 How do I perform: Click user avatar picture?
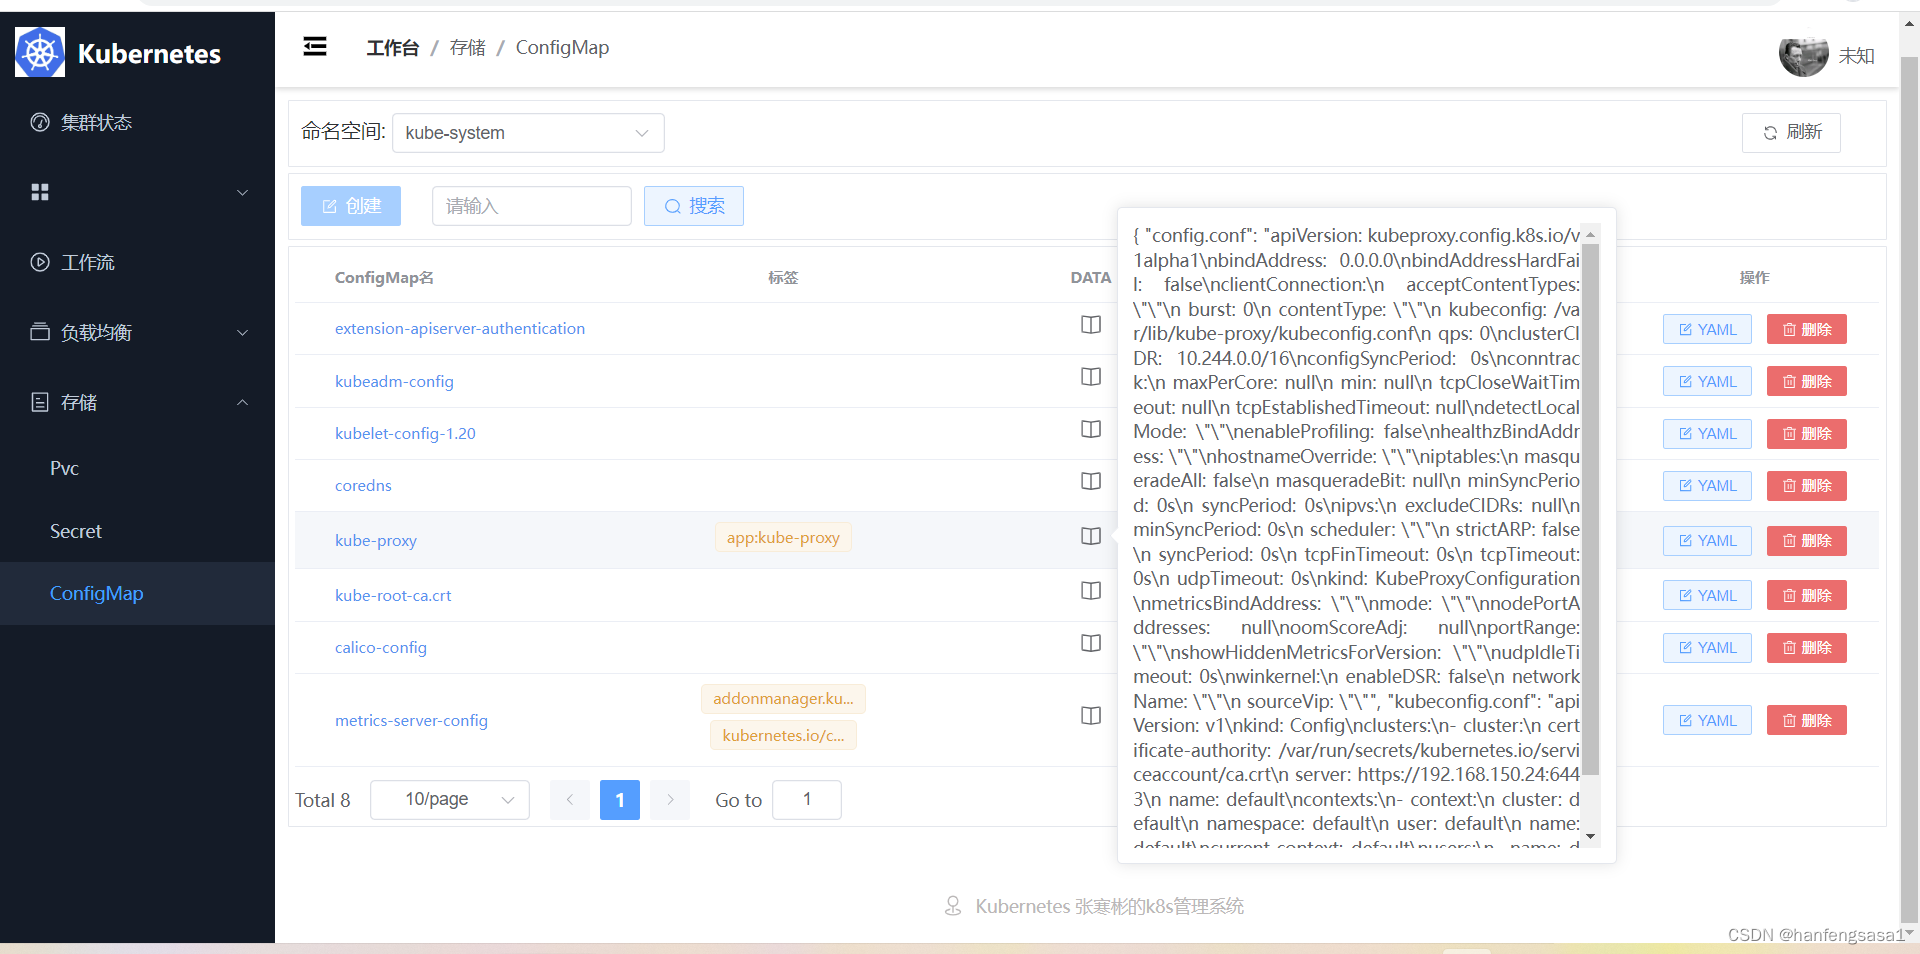tap(1803, 55)
